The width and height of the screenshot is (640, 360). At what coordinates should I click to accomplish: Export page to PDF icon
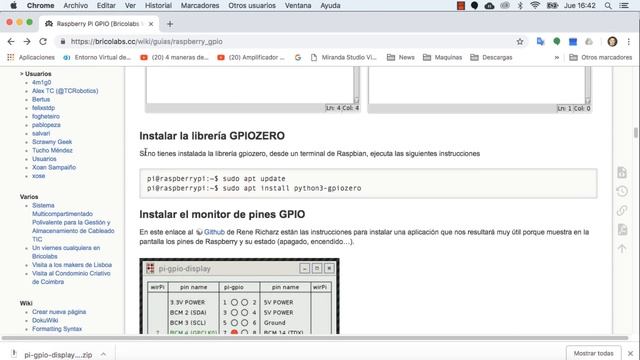tap(622, 229)
